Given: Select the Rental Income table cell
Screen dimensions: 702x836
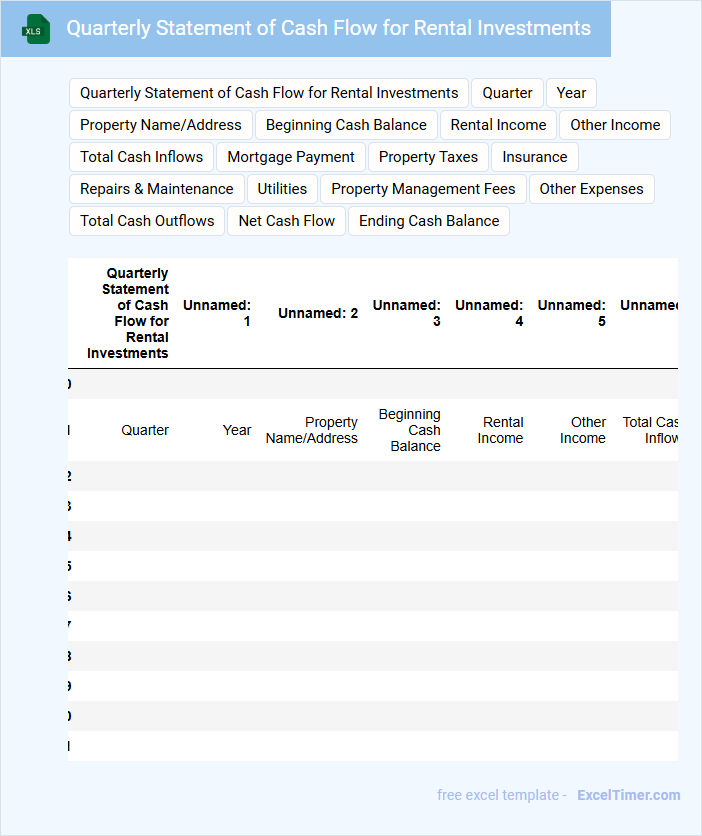Looking at the screenshot, I should tap(501, 430).
